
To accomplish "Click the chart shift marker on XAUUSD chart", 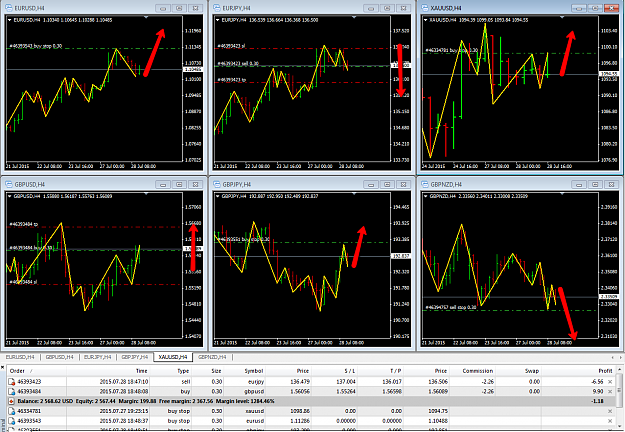I will 562,17.
